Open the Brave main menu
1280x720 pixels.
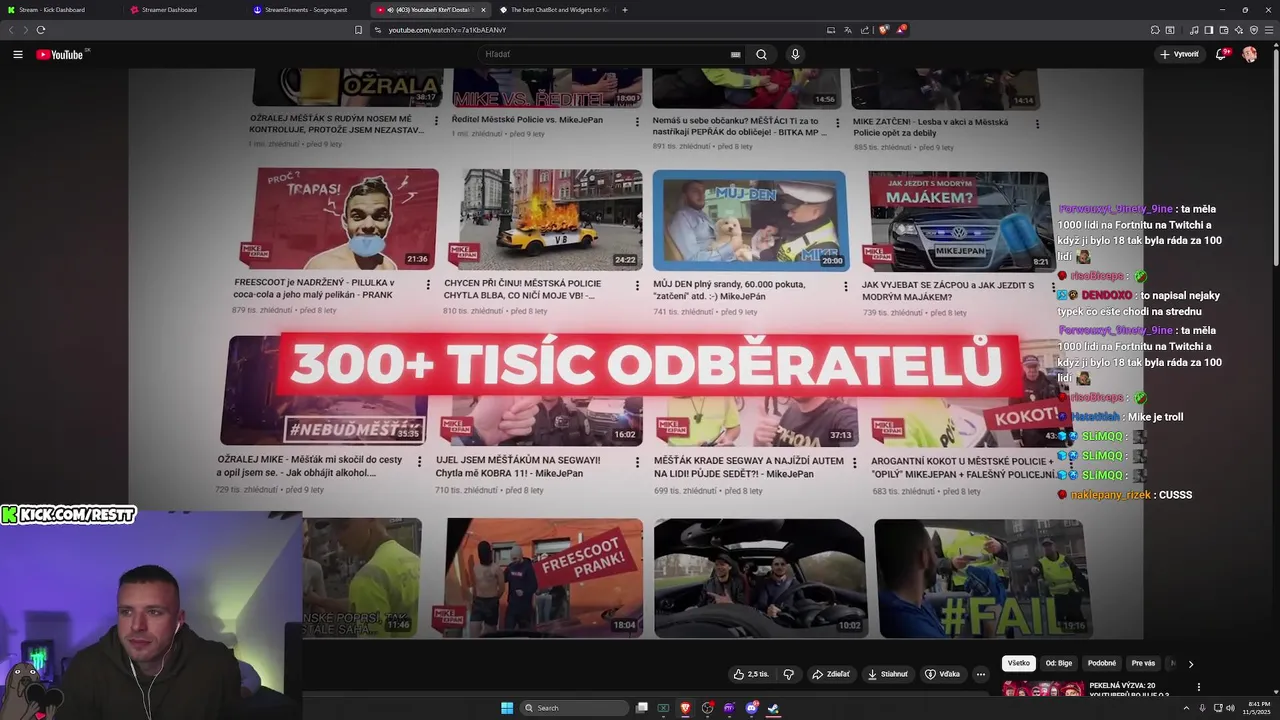click(1269, 30)
